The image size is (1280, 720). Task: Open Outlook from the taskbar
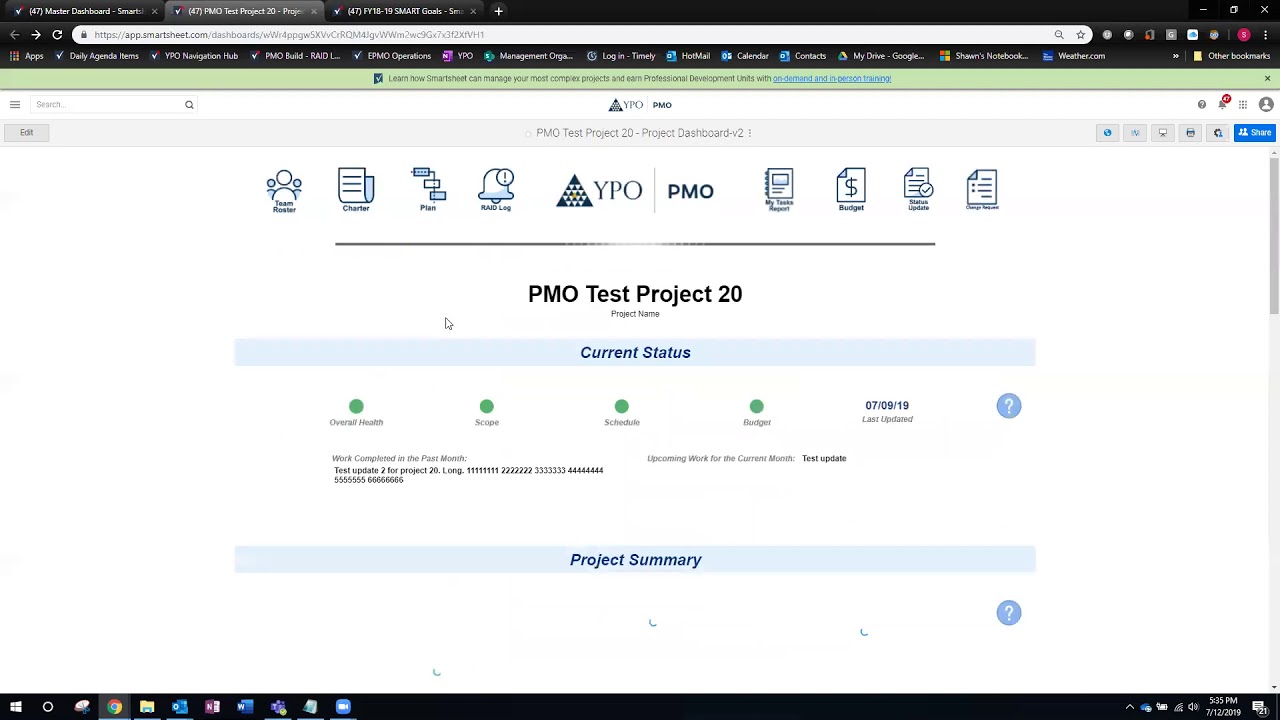click(179, 707)
